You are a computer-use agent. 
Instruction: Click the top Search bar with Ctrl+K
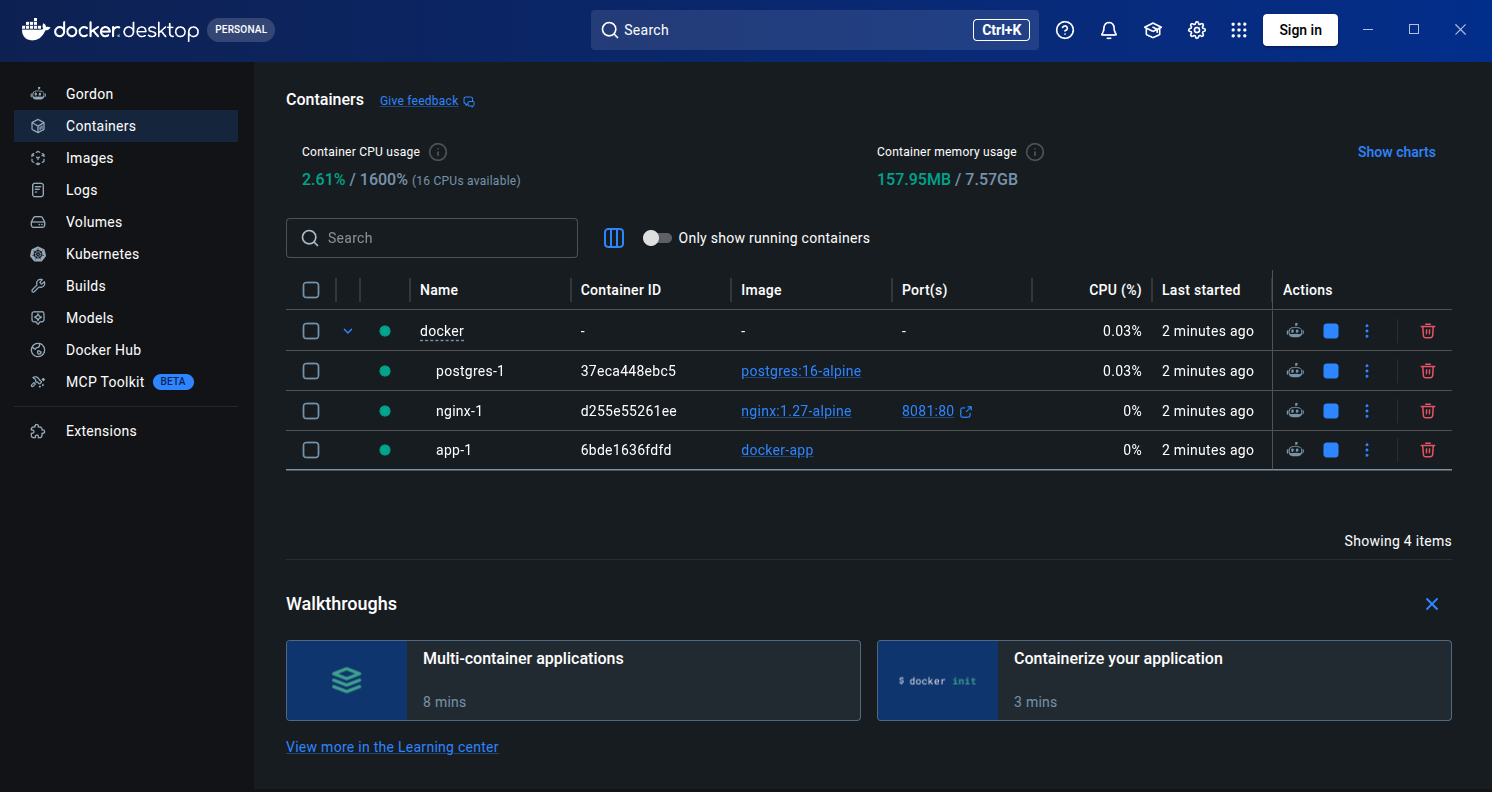(815, 30)
